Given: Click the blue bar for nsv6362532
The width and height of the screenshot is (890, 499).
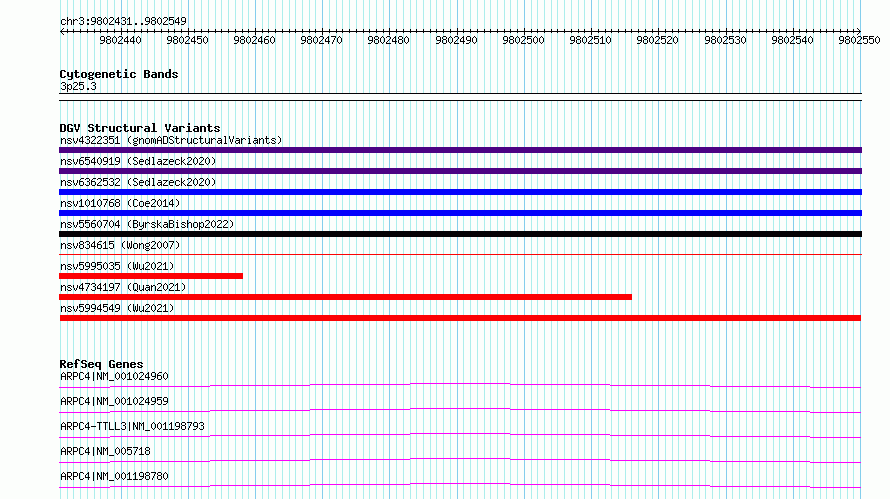Looking at the screenshot, I should click(460, 192).
